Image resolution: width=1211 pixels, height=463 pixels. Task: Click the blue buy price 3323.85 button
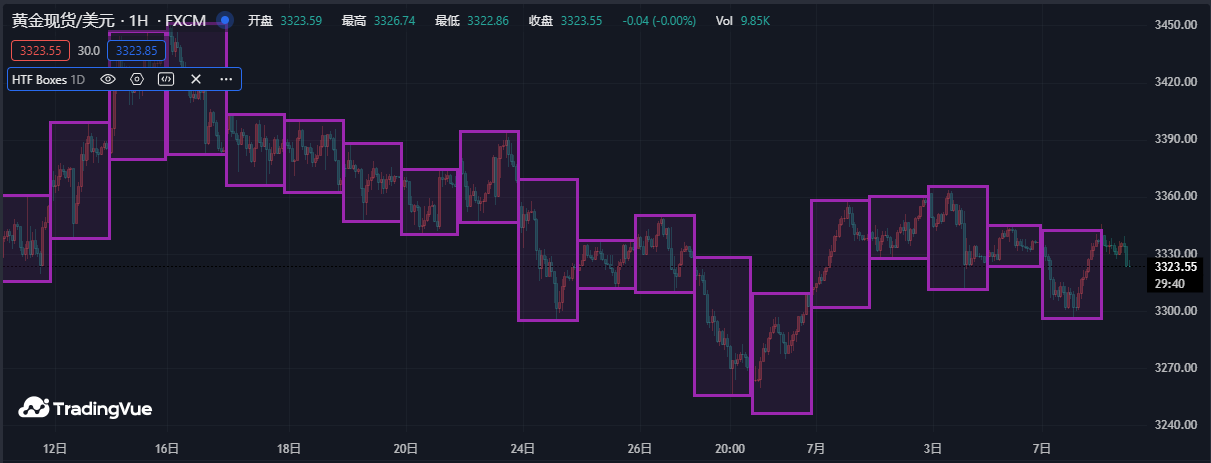[136, 51]
